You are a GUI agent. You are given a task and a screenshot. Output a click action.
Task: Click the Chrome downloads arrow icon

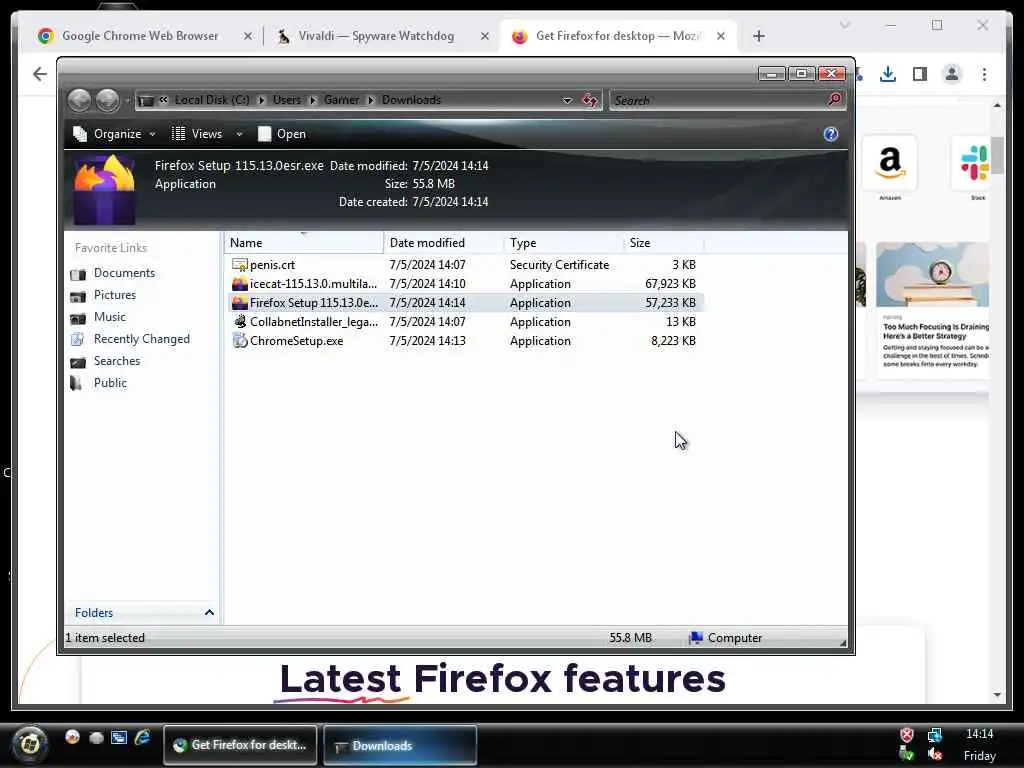(888, 74)
